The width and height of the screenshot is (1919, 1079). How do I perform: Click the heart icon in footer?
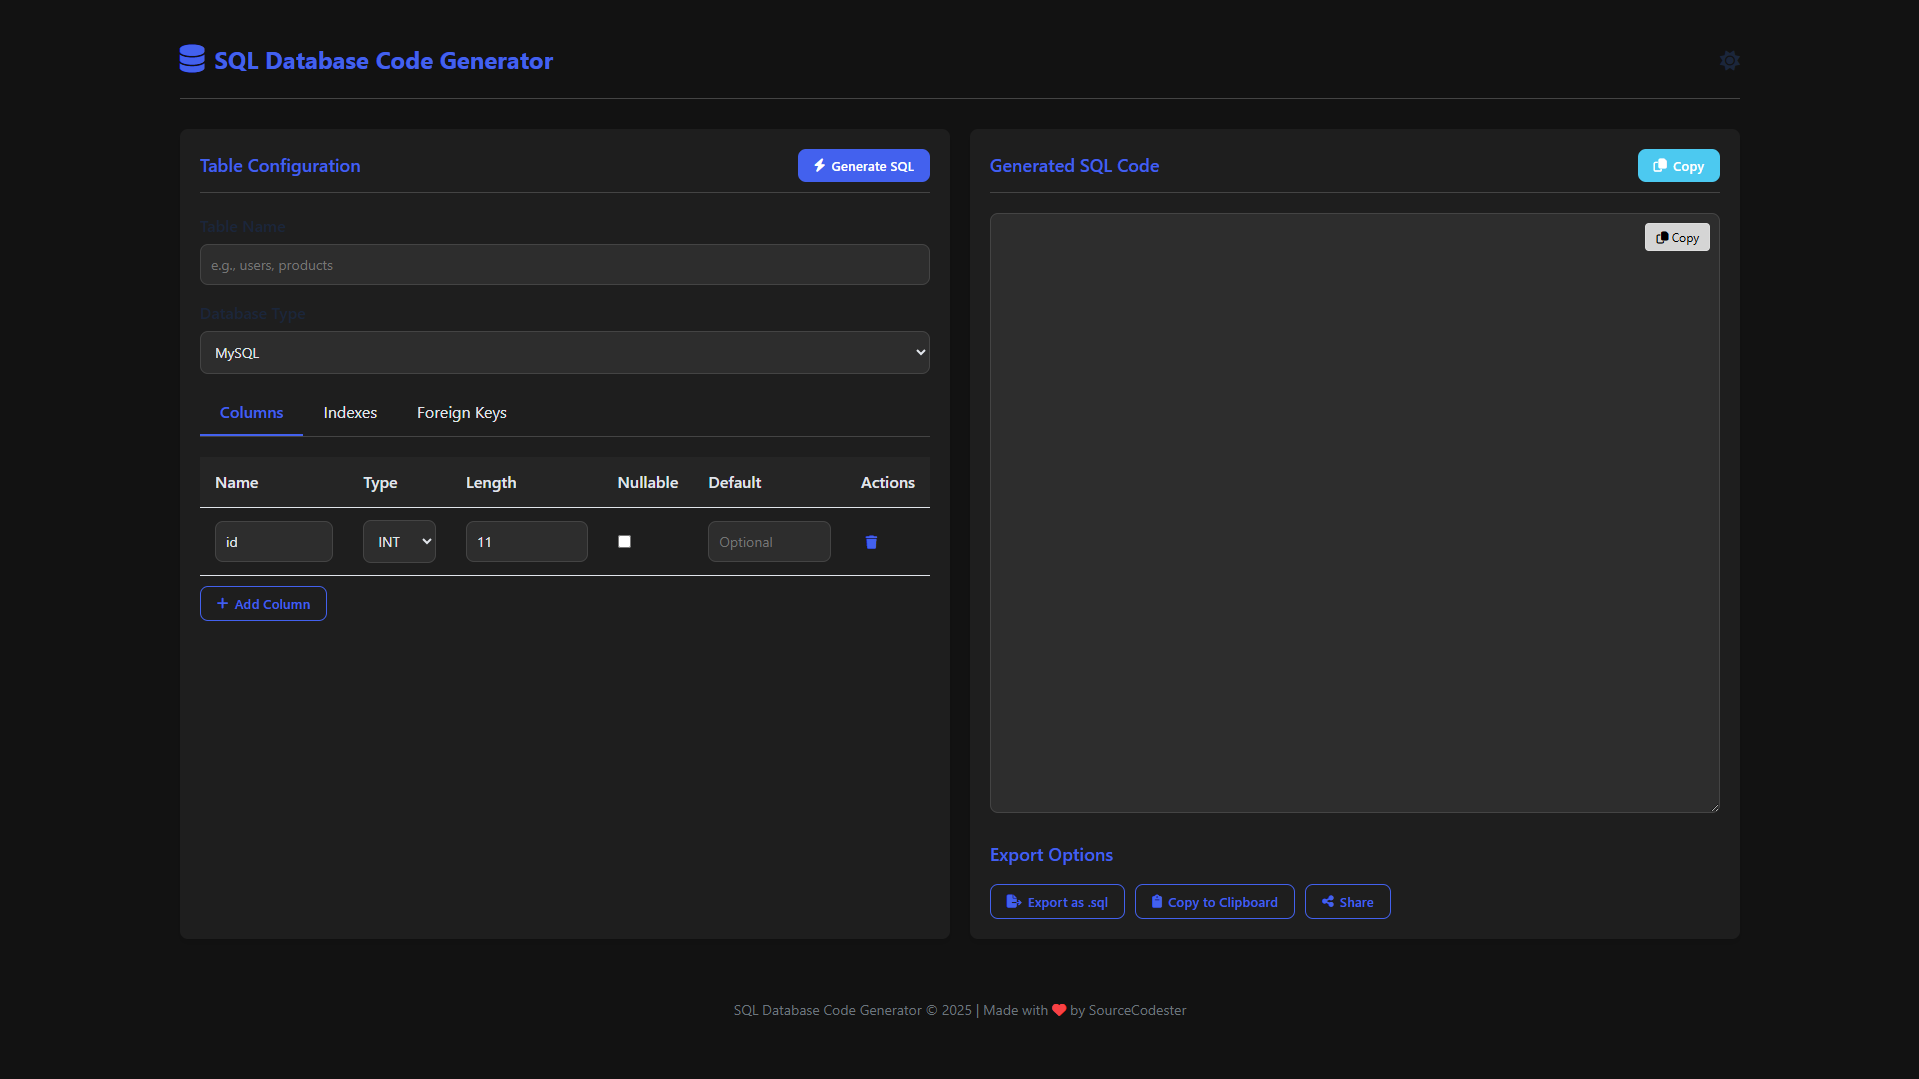point(1059,1011)
